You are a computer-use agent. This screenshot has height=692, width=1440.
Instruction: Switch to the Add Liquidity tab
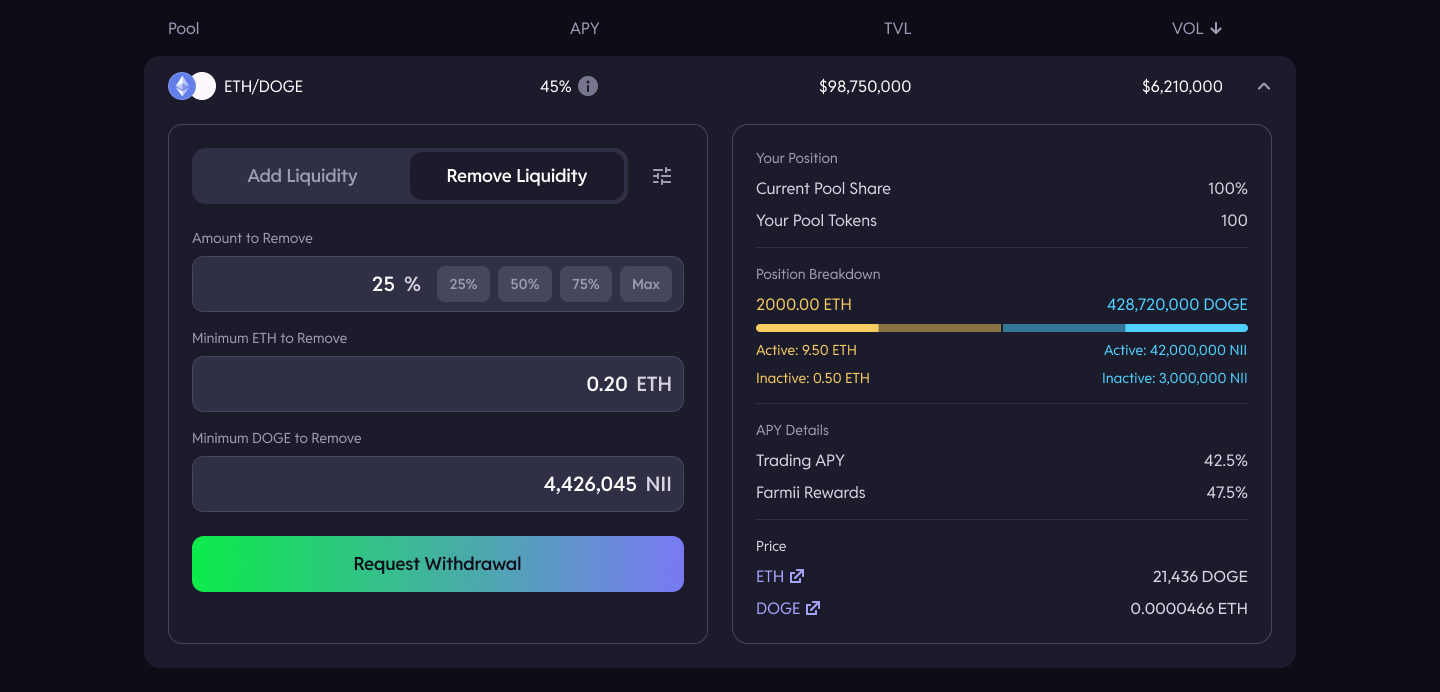[302, 176]
